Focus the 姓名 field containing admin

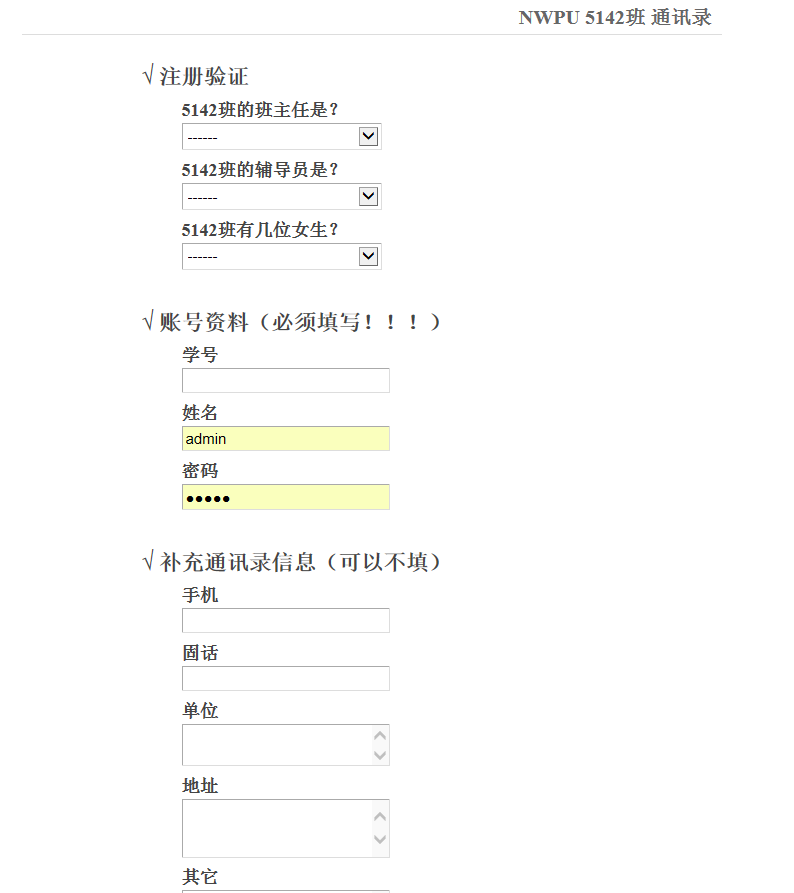[x=285, y=438]
